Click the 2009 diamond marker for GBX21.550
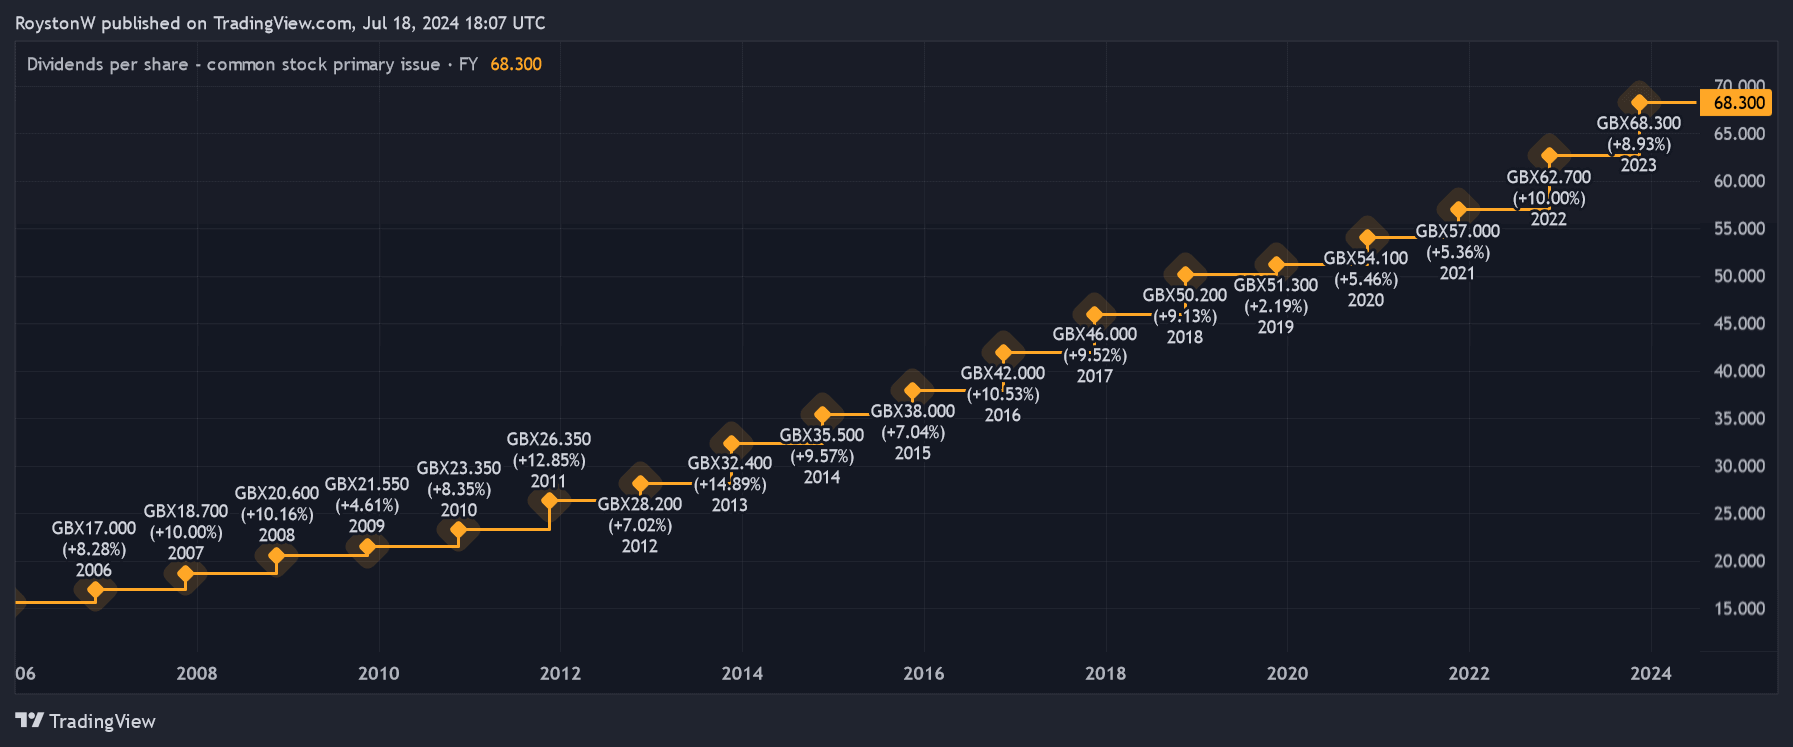 [367, 547]
